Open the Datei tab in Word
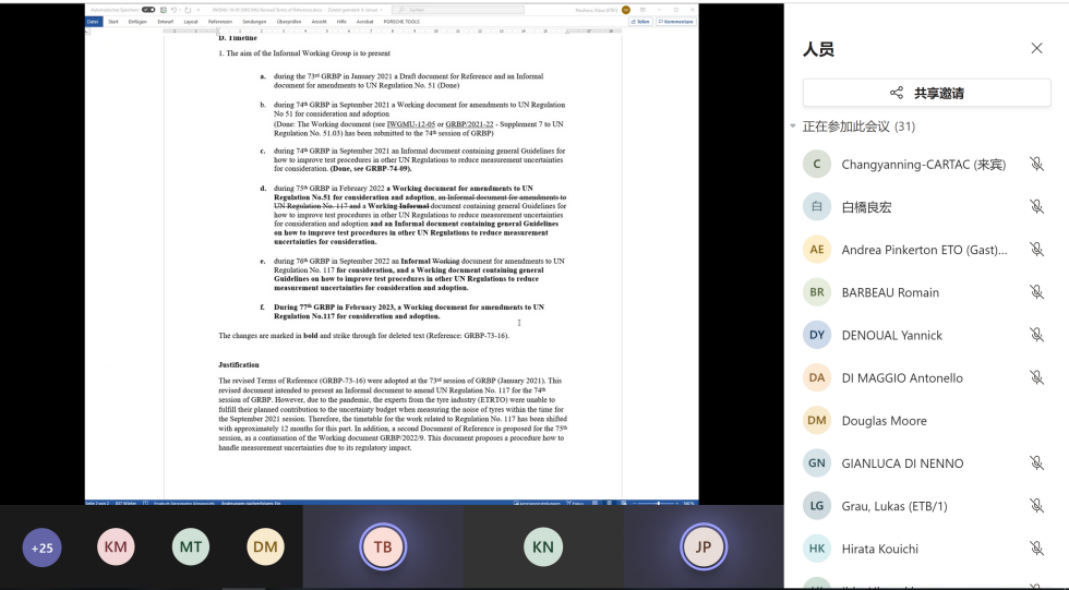The image size is (1069, 590). click(93, 20)
